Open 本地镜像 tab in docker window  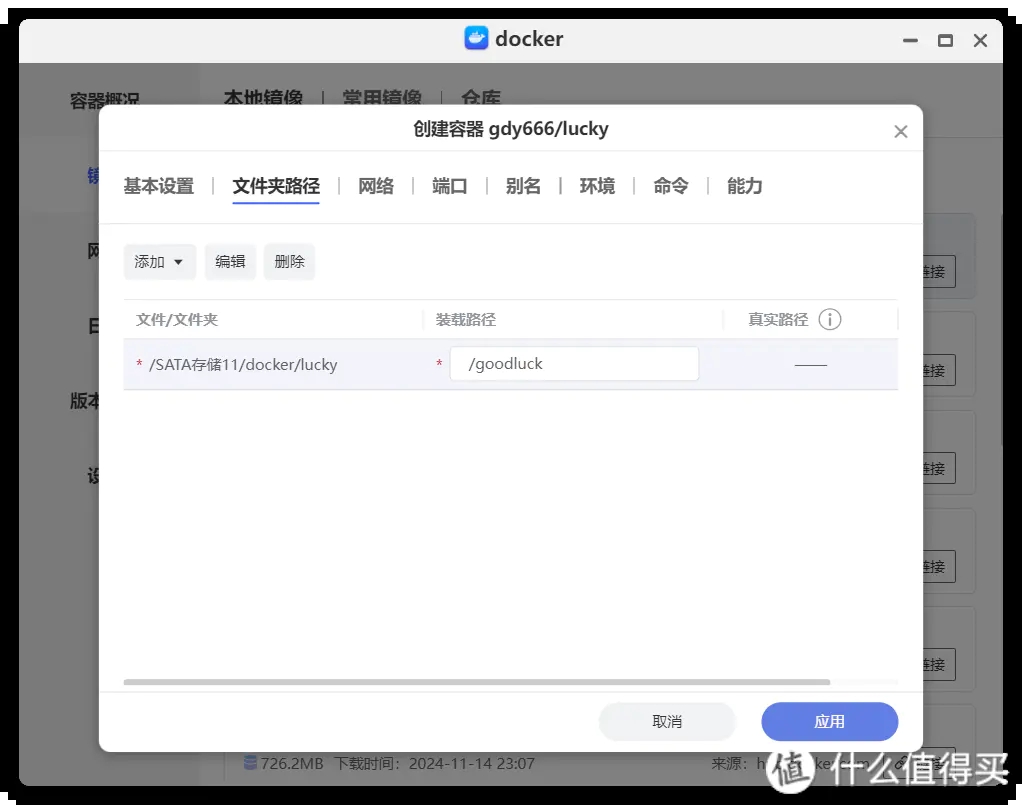click(263, 97)
